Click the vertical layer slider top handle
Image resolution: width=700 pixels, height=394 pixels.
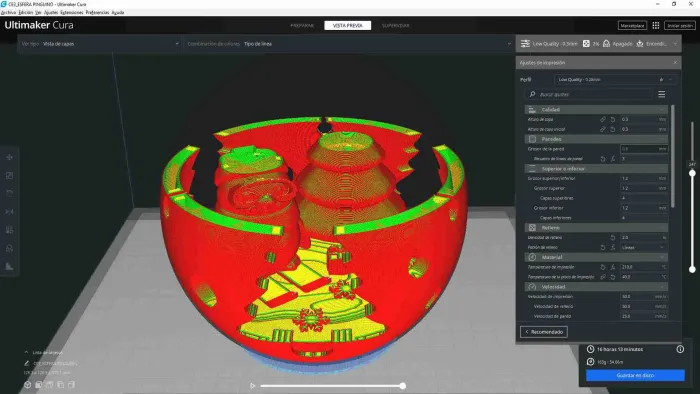pyautogui.click(x=692, y=173)
